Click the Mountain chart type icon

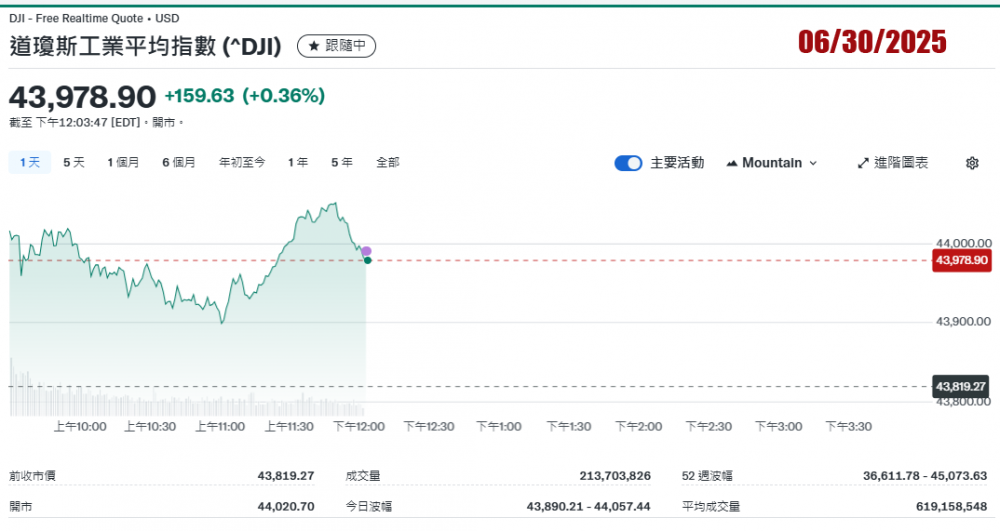[732, 163]
